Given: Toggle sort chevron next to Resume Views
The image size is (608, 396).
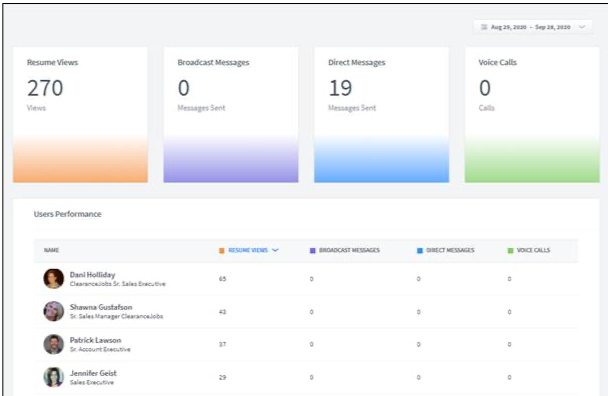Looking at the screenshot, I should click(275, 250).
